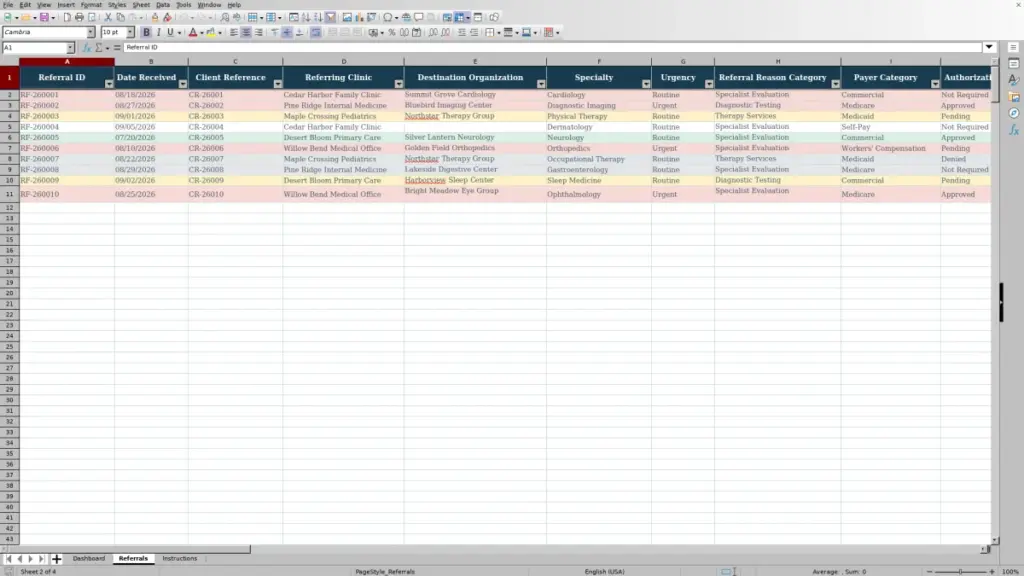Click zoom out minus button
Image resolution: width=1024 pixels, height=576 pixels.
pyautogui.click(x=929, y=571)
